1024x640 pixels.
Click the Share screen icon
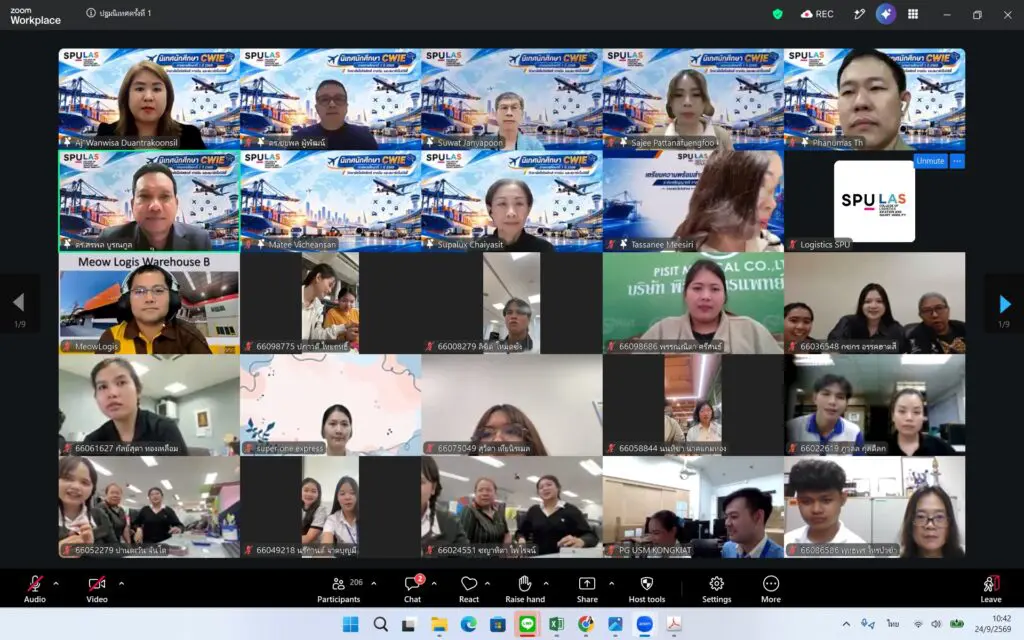(586, 589)
